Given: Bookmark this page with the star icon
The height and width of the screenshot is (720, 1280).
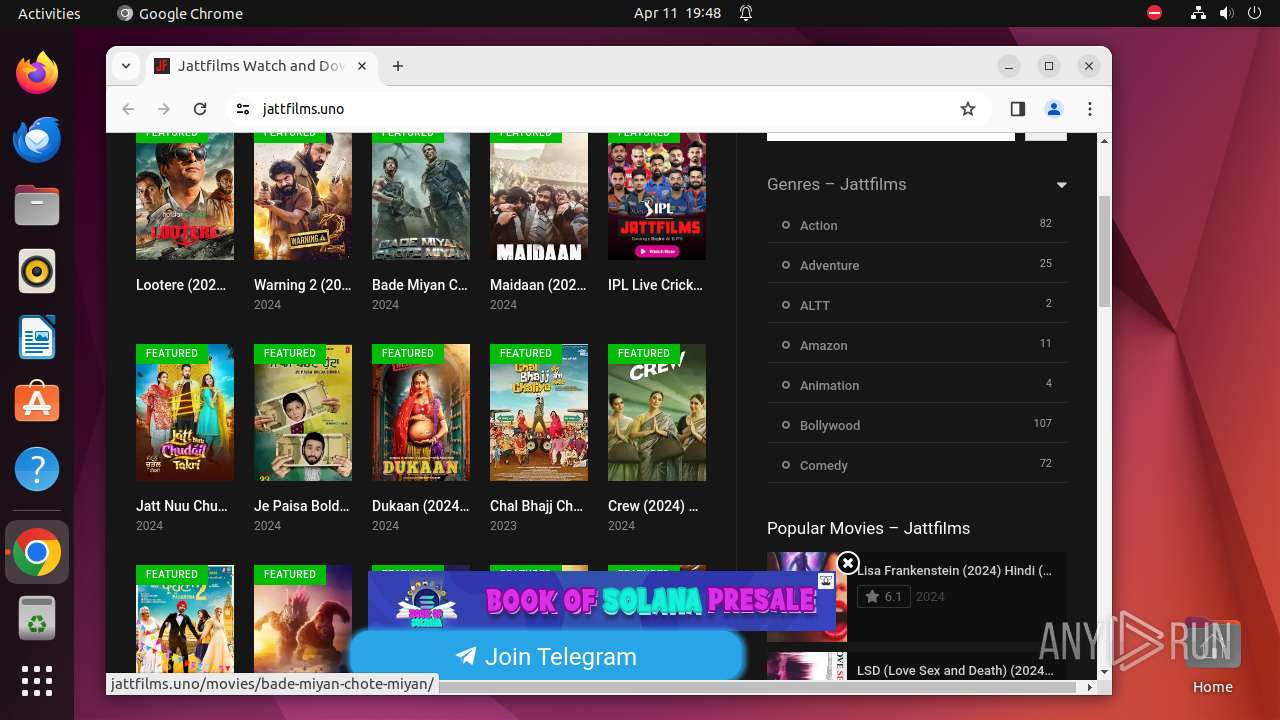Looking at the screenshot, I should (967, 109).
